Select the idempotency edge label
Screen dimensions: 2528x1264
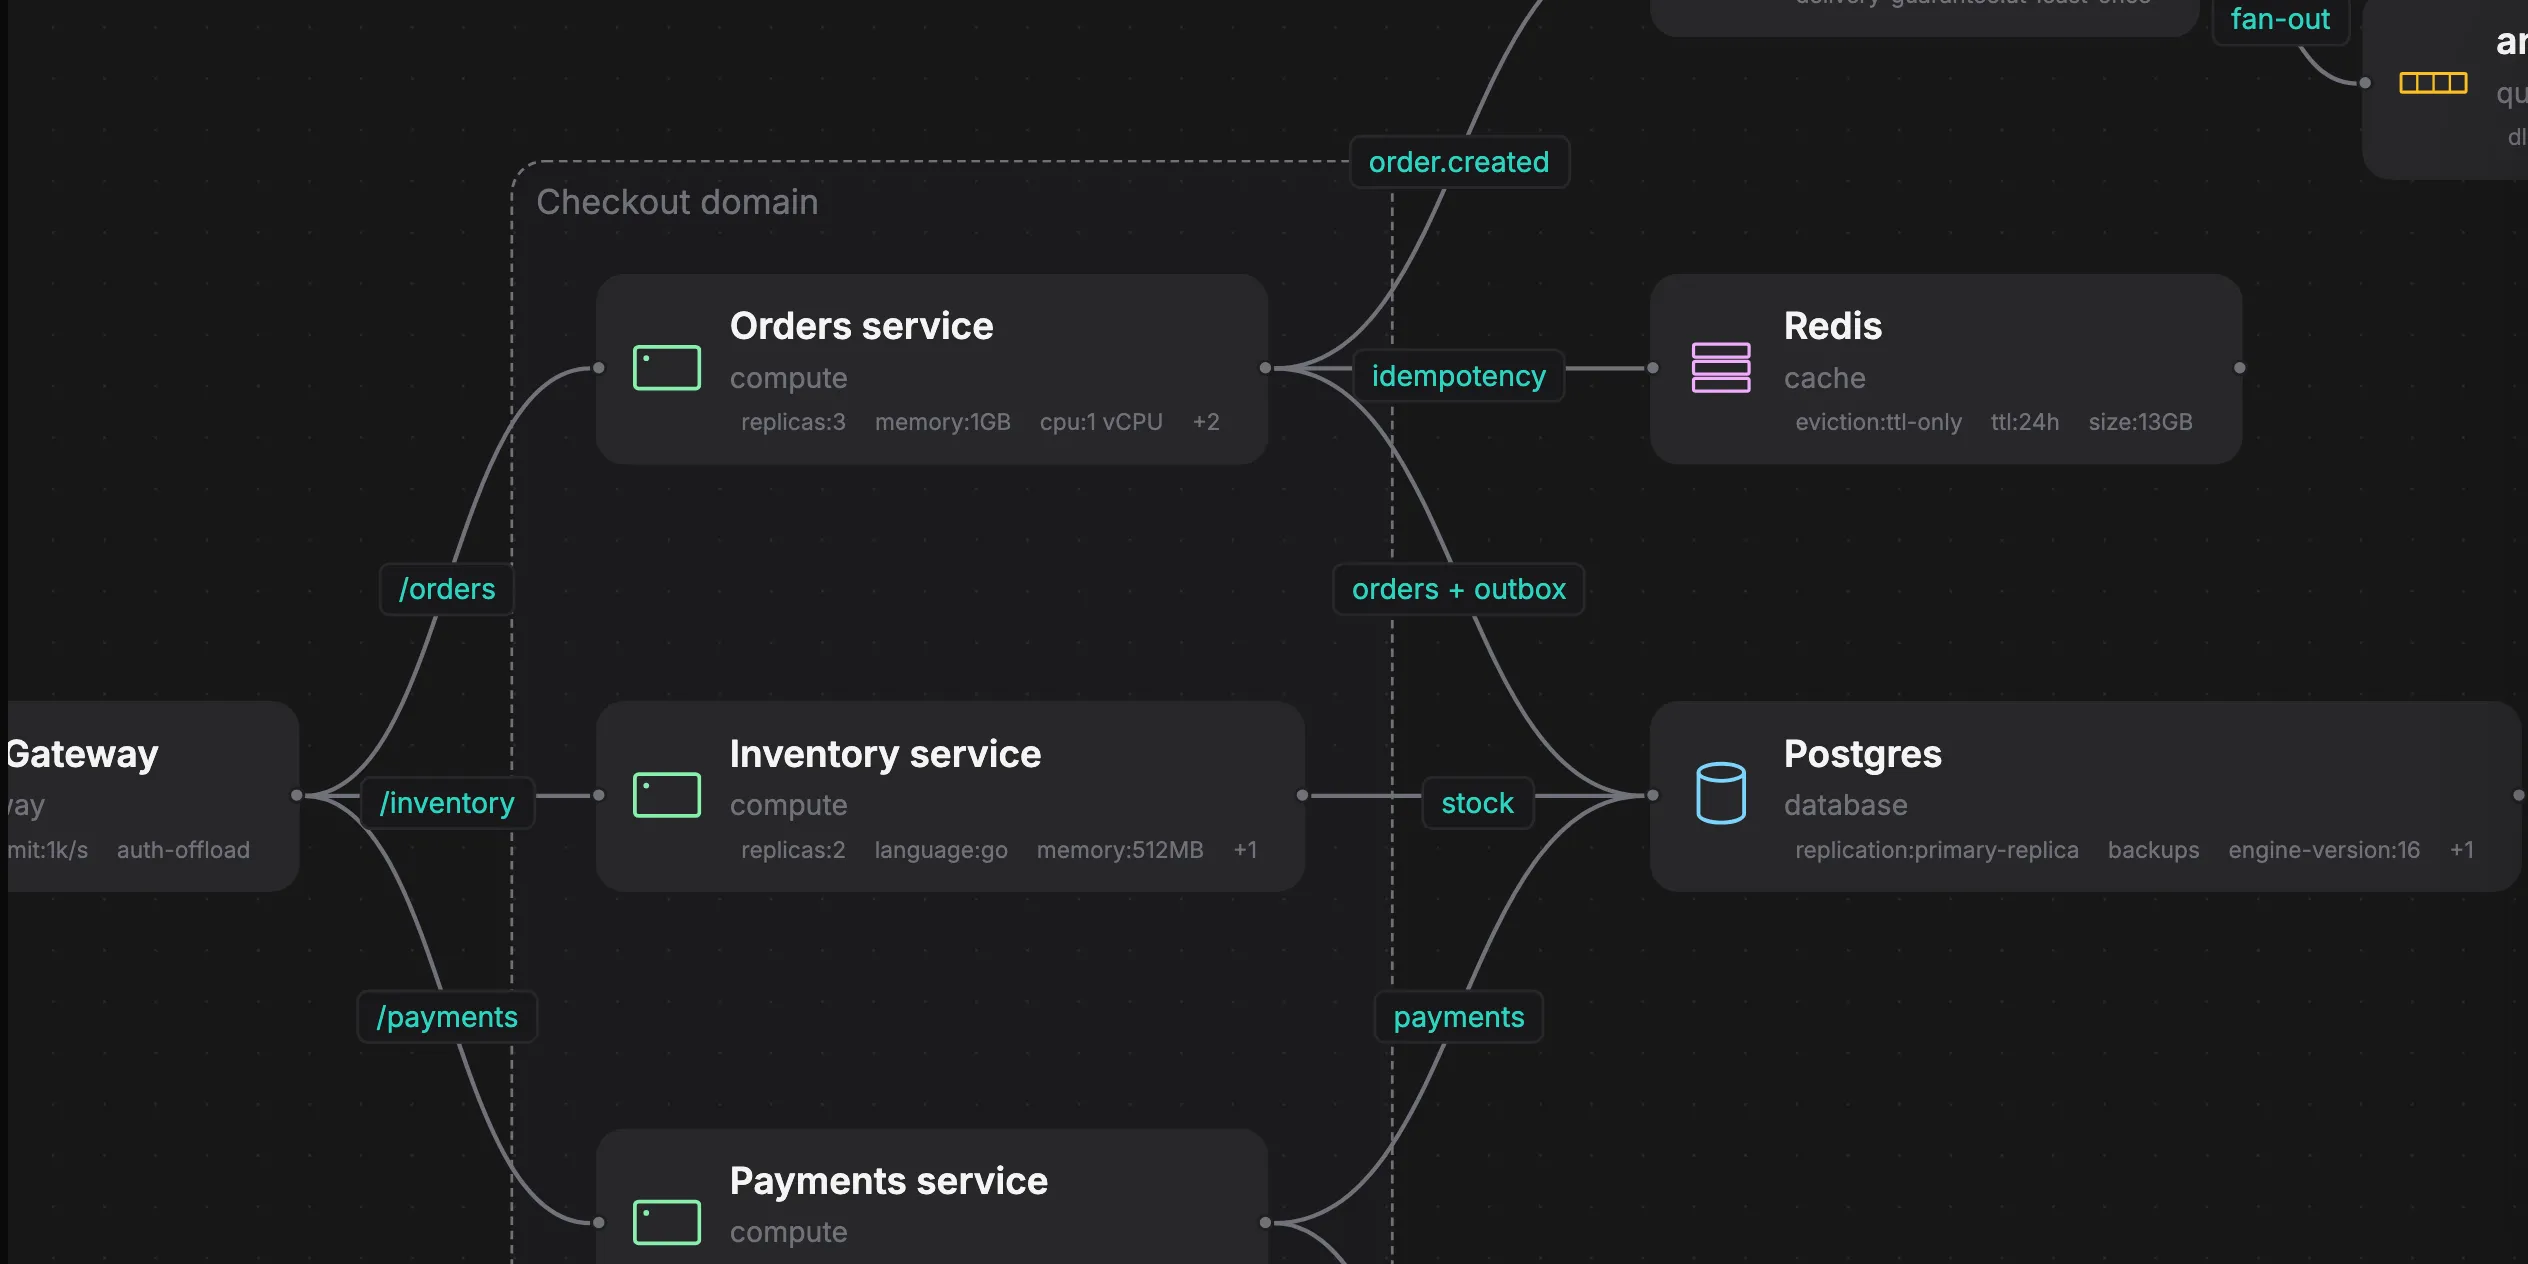click(x=1459, y=376)
